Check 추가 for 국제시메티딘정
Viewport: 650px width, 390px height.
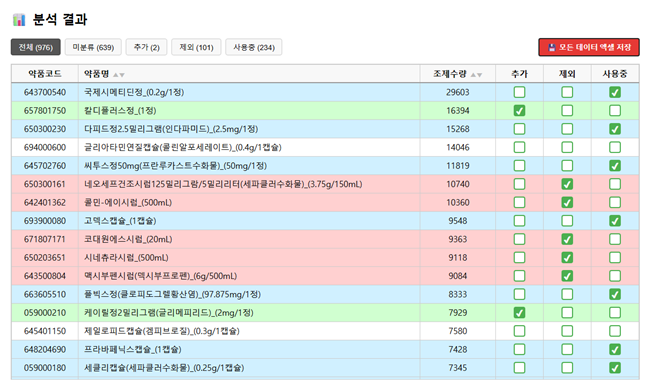tap(519, 92)
